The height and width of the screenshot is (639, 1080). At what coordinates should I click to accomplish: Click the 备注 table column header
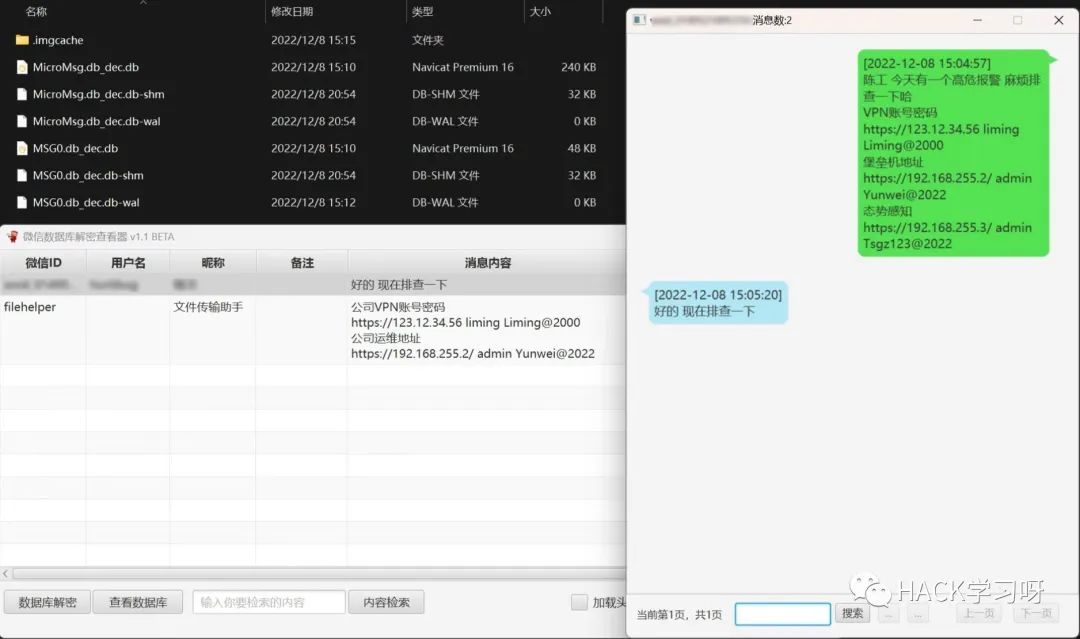click(x=302, y=262)
